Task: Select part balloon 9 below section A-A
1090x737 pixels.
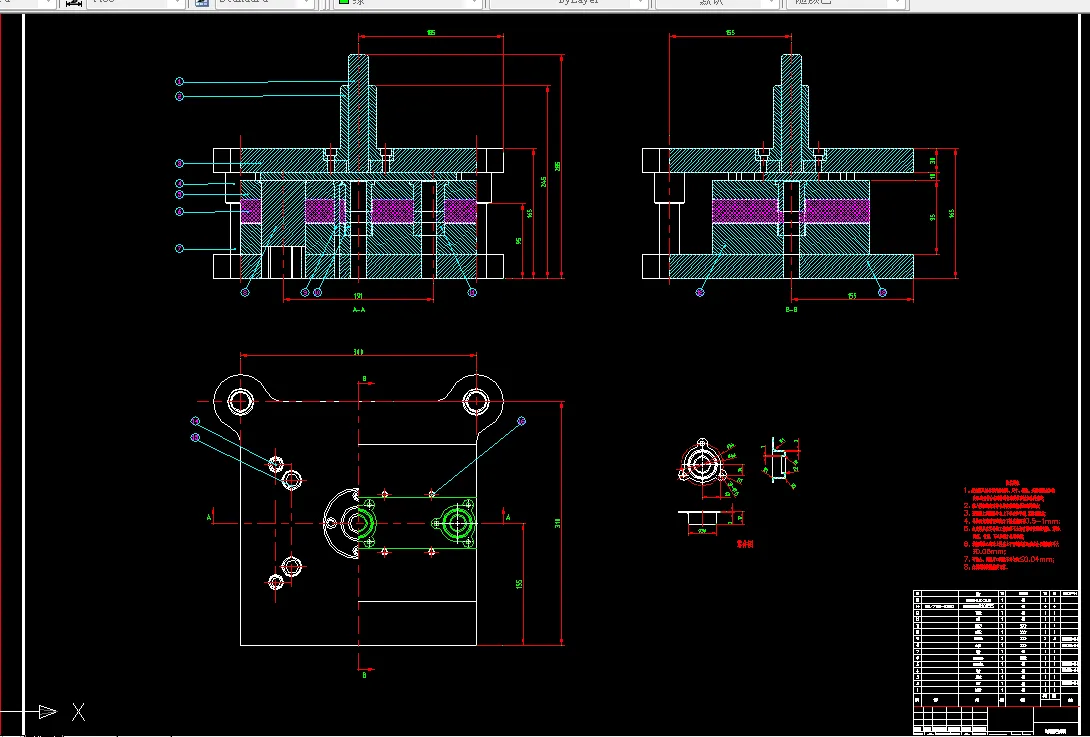Action: (x=304, y=292)
